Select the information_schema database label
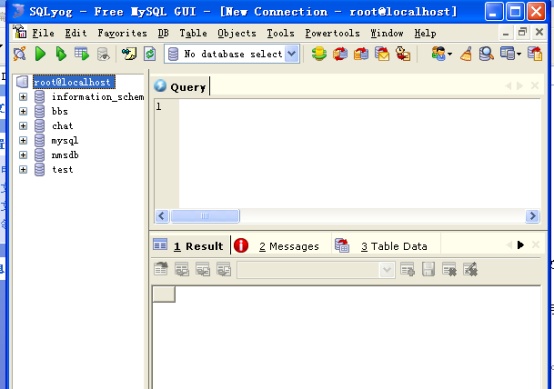Screen dimensions: 554x389 [98, 96]
